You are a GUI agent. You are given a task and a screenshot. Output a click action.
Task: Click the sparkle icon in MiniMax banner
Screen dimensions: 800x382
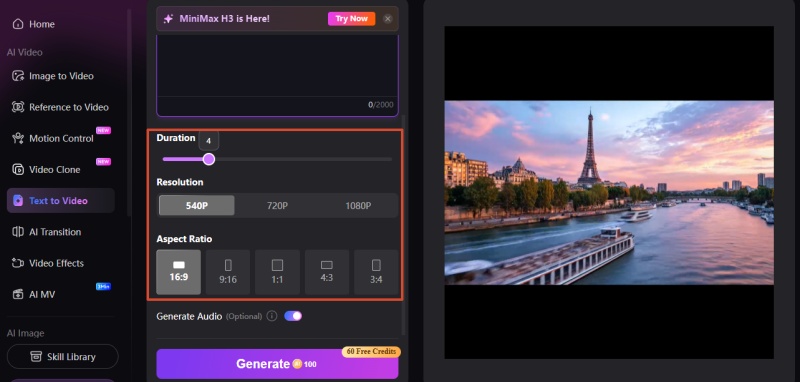(x=168, y=19)
